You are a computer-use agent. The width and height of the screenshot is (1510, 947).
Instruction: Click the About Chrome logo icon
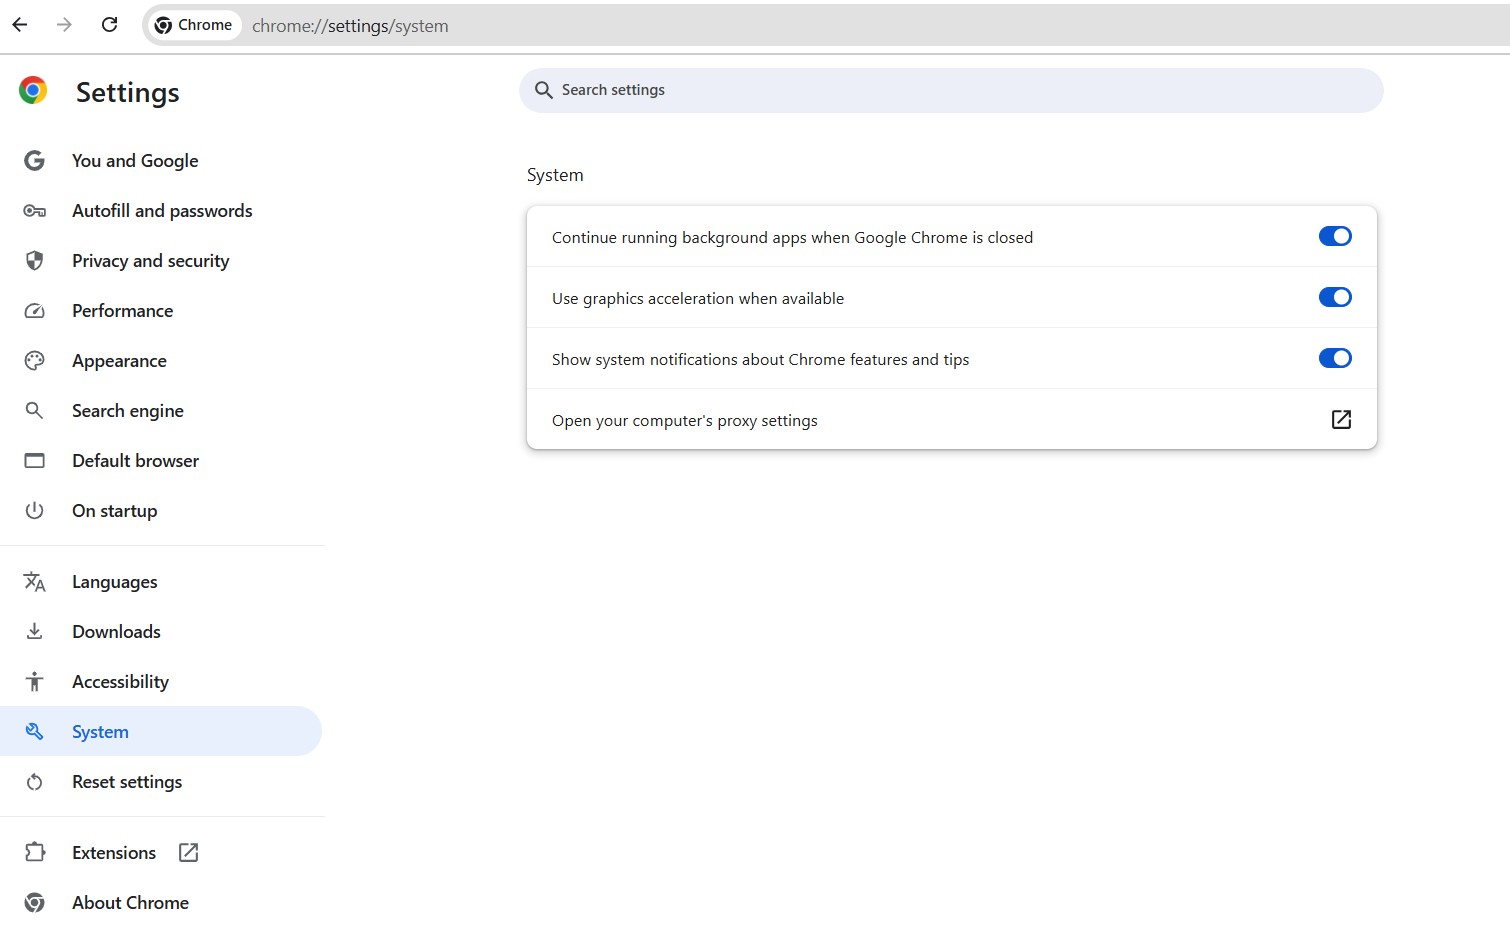34,903
